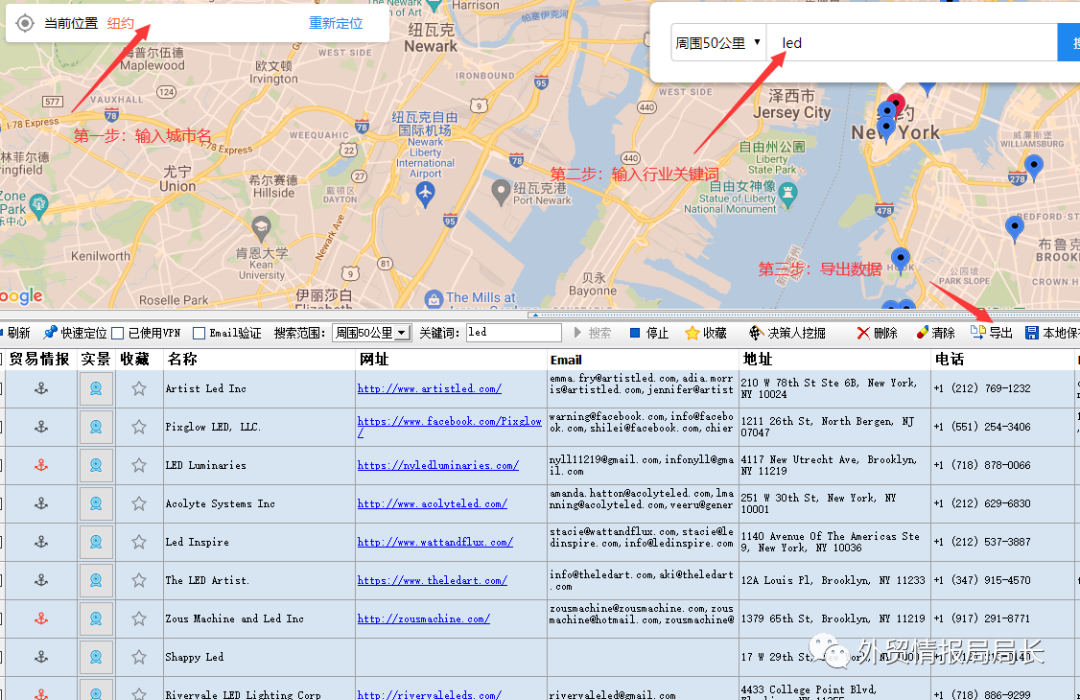This screenshot has height=700, width=1080.
Task: Open the 周围50公里 range dropdown on map
Action: pyautogui.click(x=718, y=43)
